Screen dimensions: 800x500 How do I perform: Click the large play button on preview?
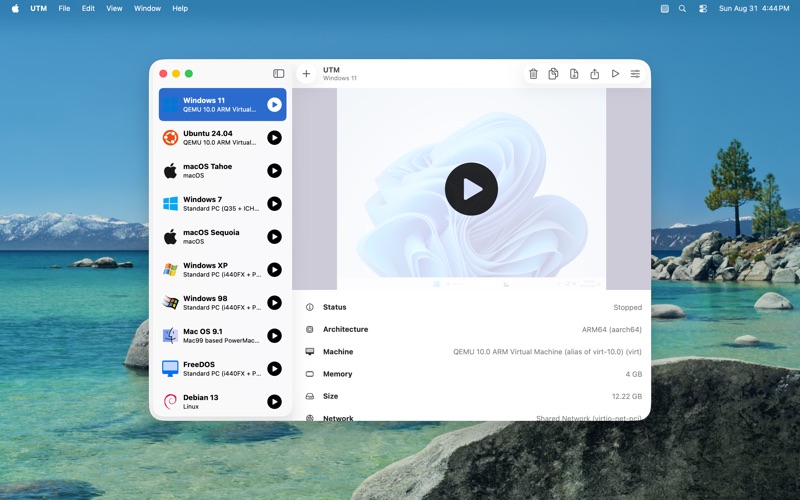(471, 189)
